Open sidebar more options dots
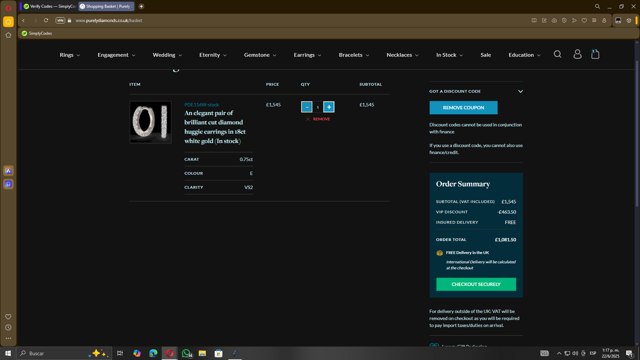Image resolution: width=640 pixels, height=360 pixels. click(x=8, y=338)
